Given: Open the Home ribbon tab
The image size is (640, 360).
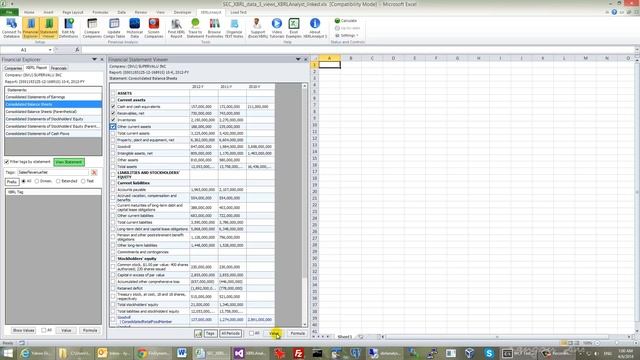Looking at the screenshot, I should (x=29, y=12).
